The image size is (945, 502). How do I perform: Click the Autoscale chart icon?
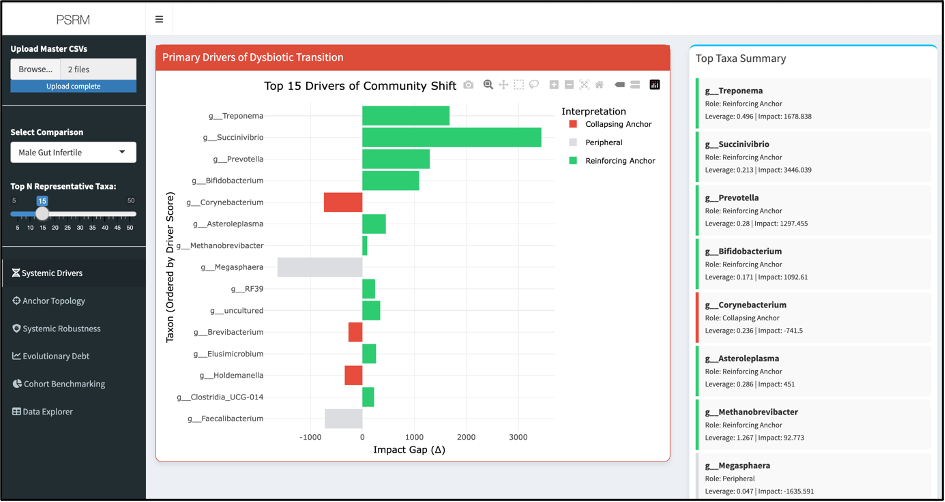point(584,85)
